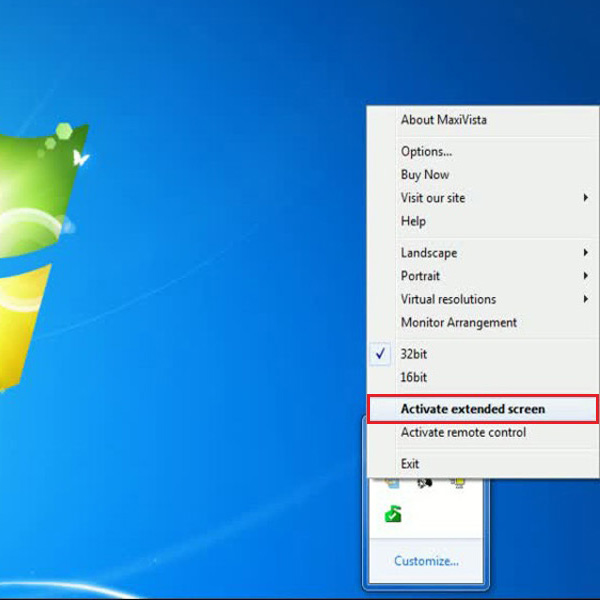The height and width of the screenshot is (600, 600).
Task: Expand the Visit our site submenu
Action: pyautogui.click(x=483, y=198)
